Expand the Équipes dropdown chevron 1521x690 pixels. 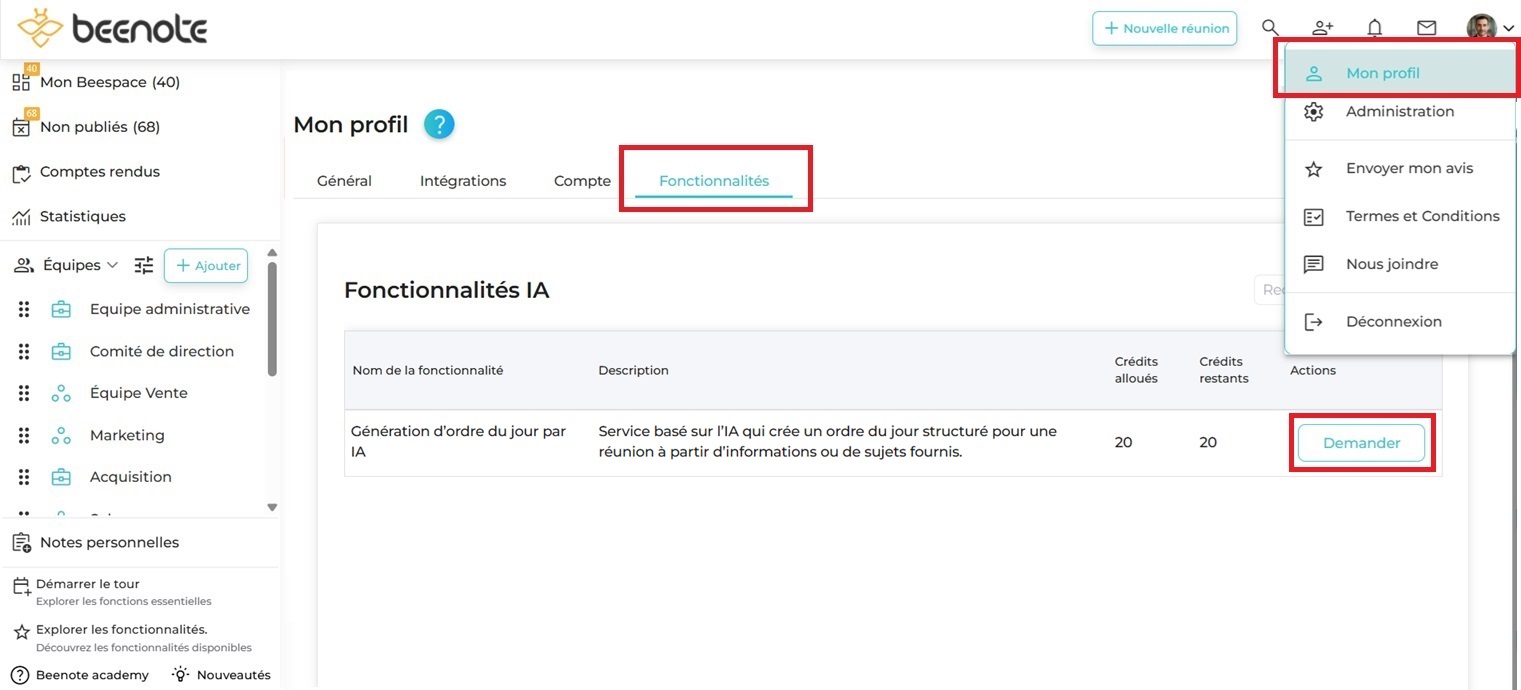coord(112,265)
